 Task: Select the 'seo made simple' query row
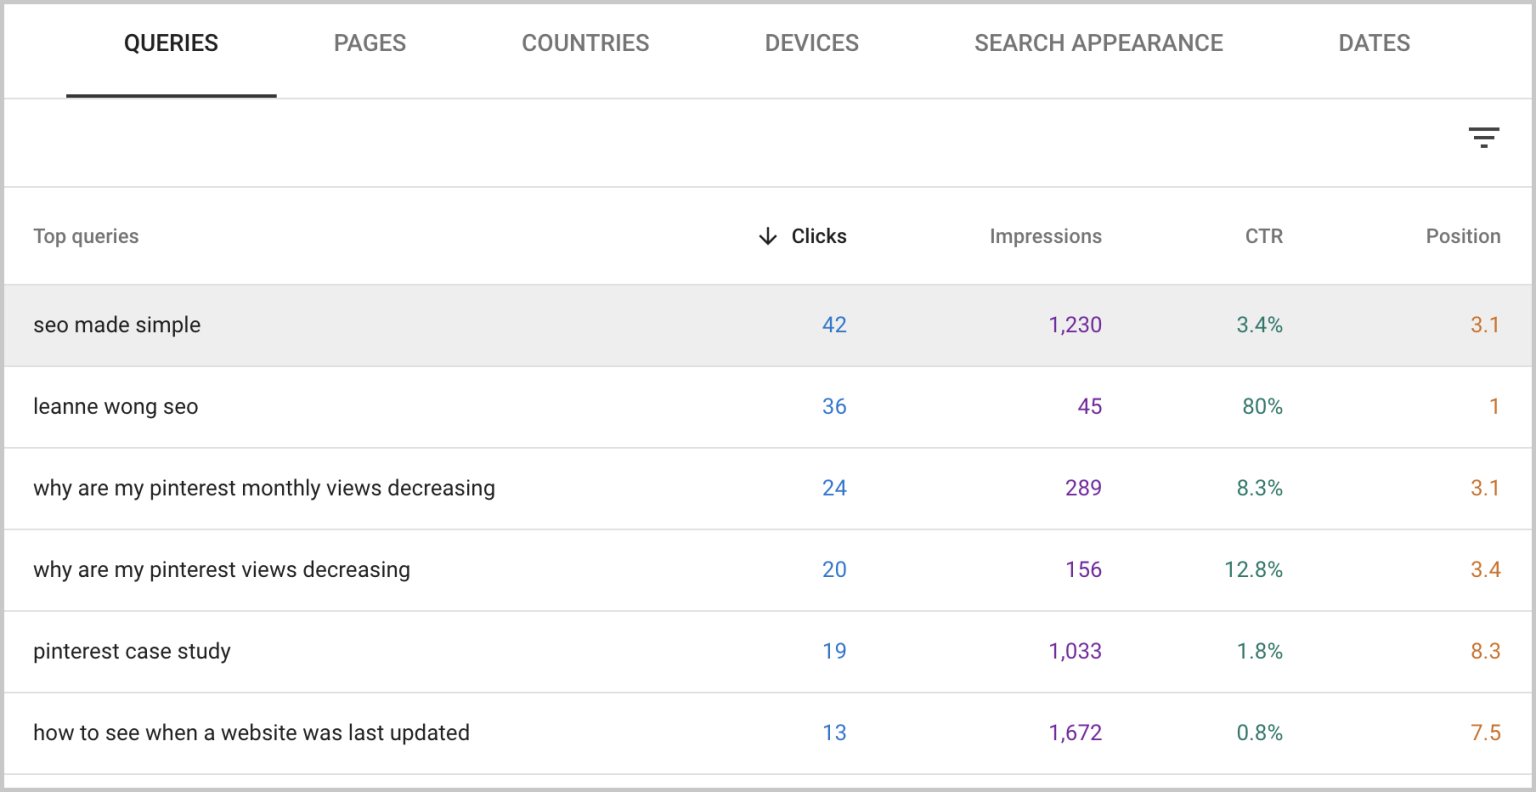tap(117, 324)
